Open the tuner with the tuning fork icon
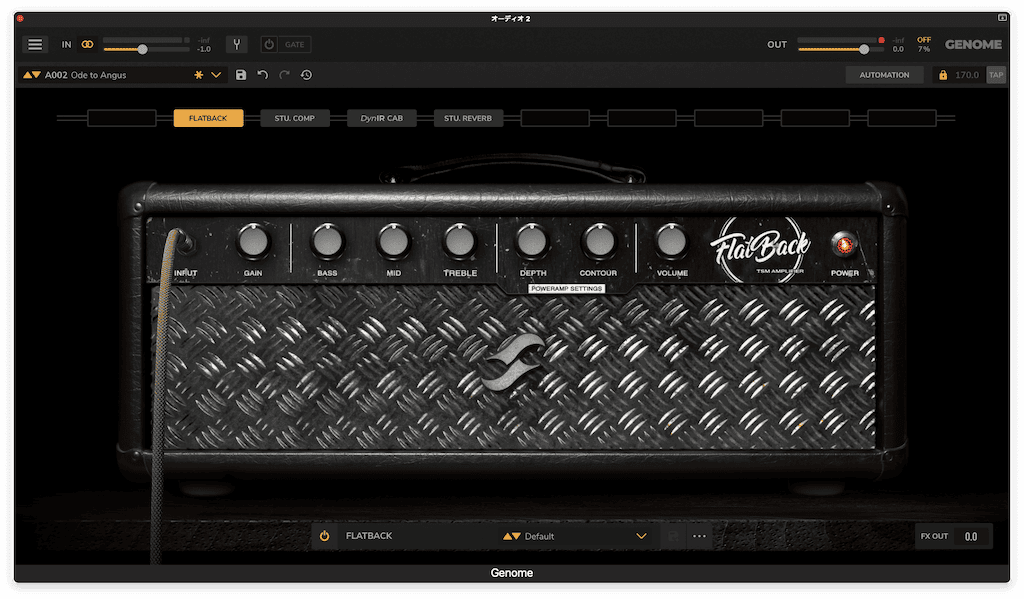1024x599 pixels. [236, 44]
